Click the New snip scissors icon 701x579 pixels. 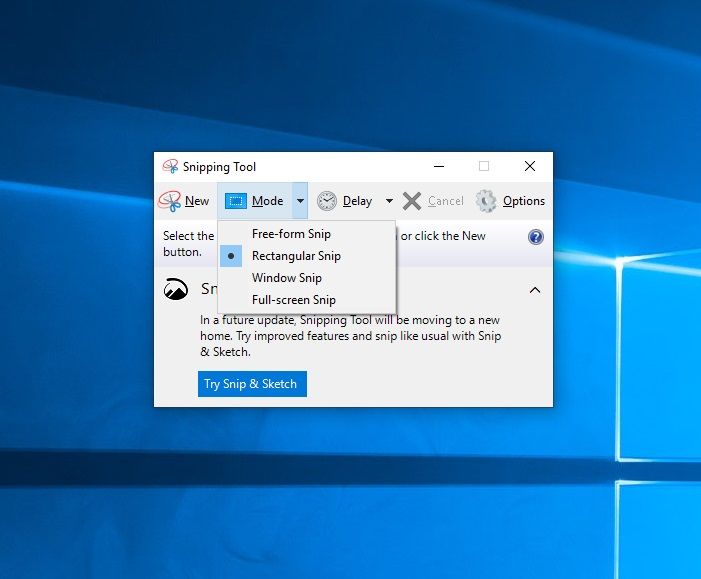click(x=169, y=201)
